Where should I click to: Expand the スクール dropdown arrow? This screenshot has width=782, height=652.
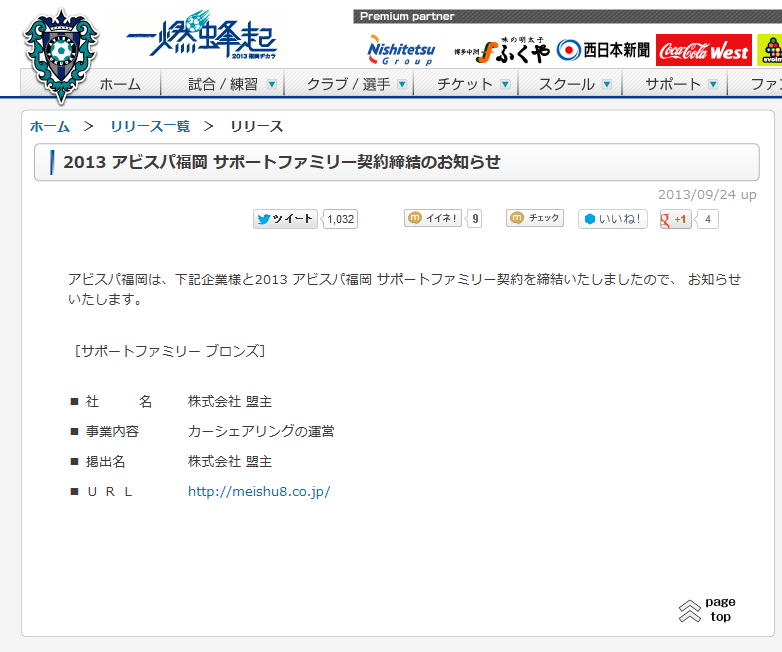(607, 84)
